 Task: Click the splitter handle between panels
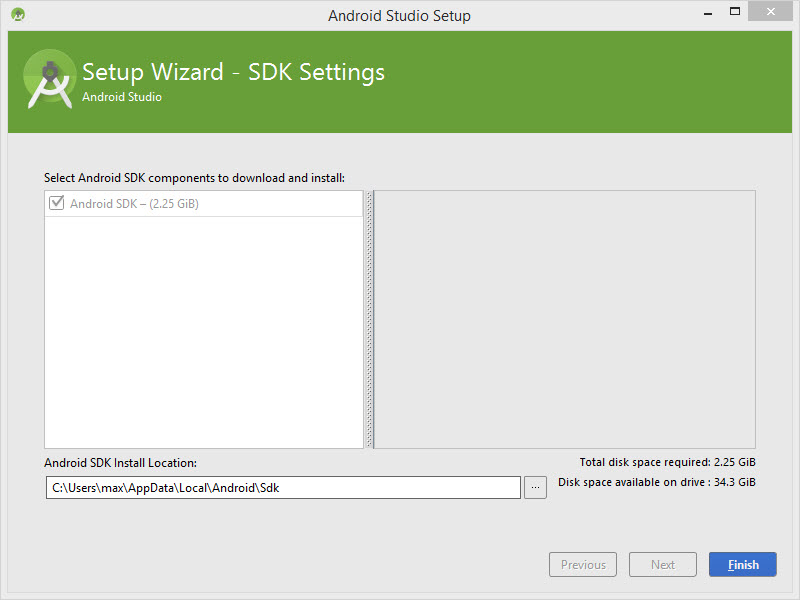(370, 320)
